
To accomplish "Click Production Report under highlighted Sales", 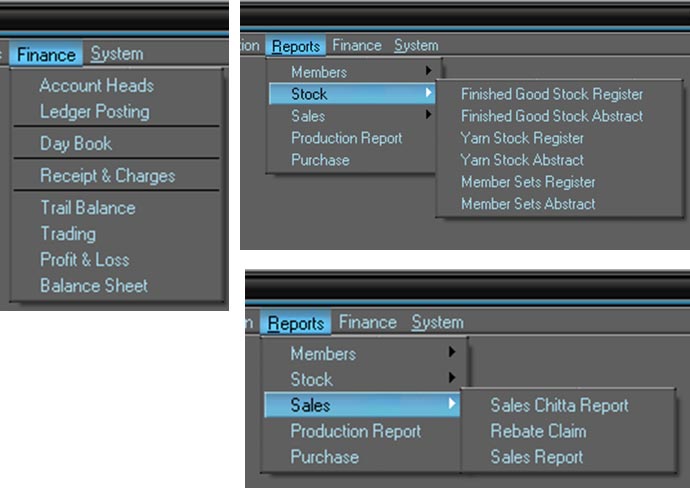I will pos(356,431).
